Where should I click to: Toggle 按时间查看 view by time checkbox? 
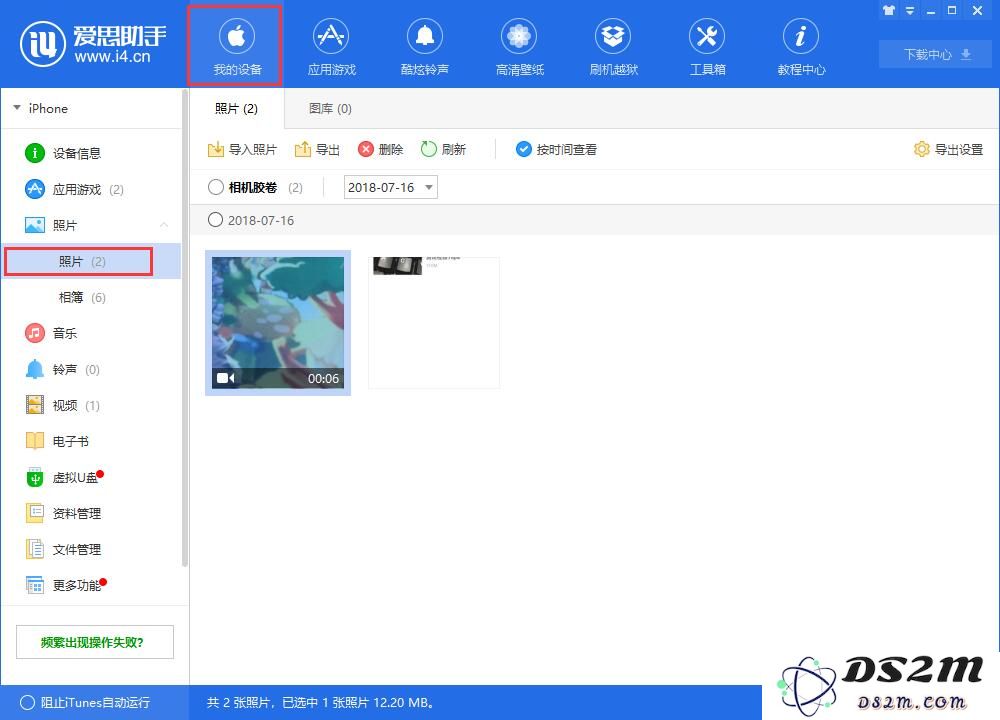click(x=524, y=149)
